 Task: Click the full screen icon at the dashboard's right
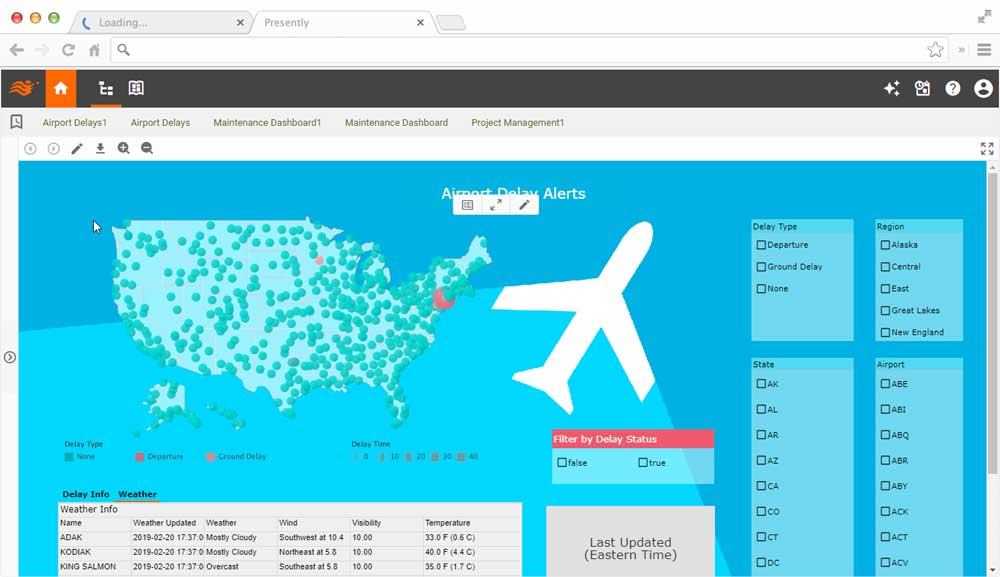(987, 149)
